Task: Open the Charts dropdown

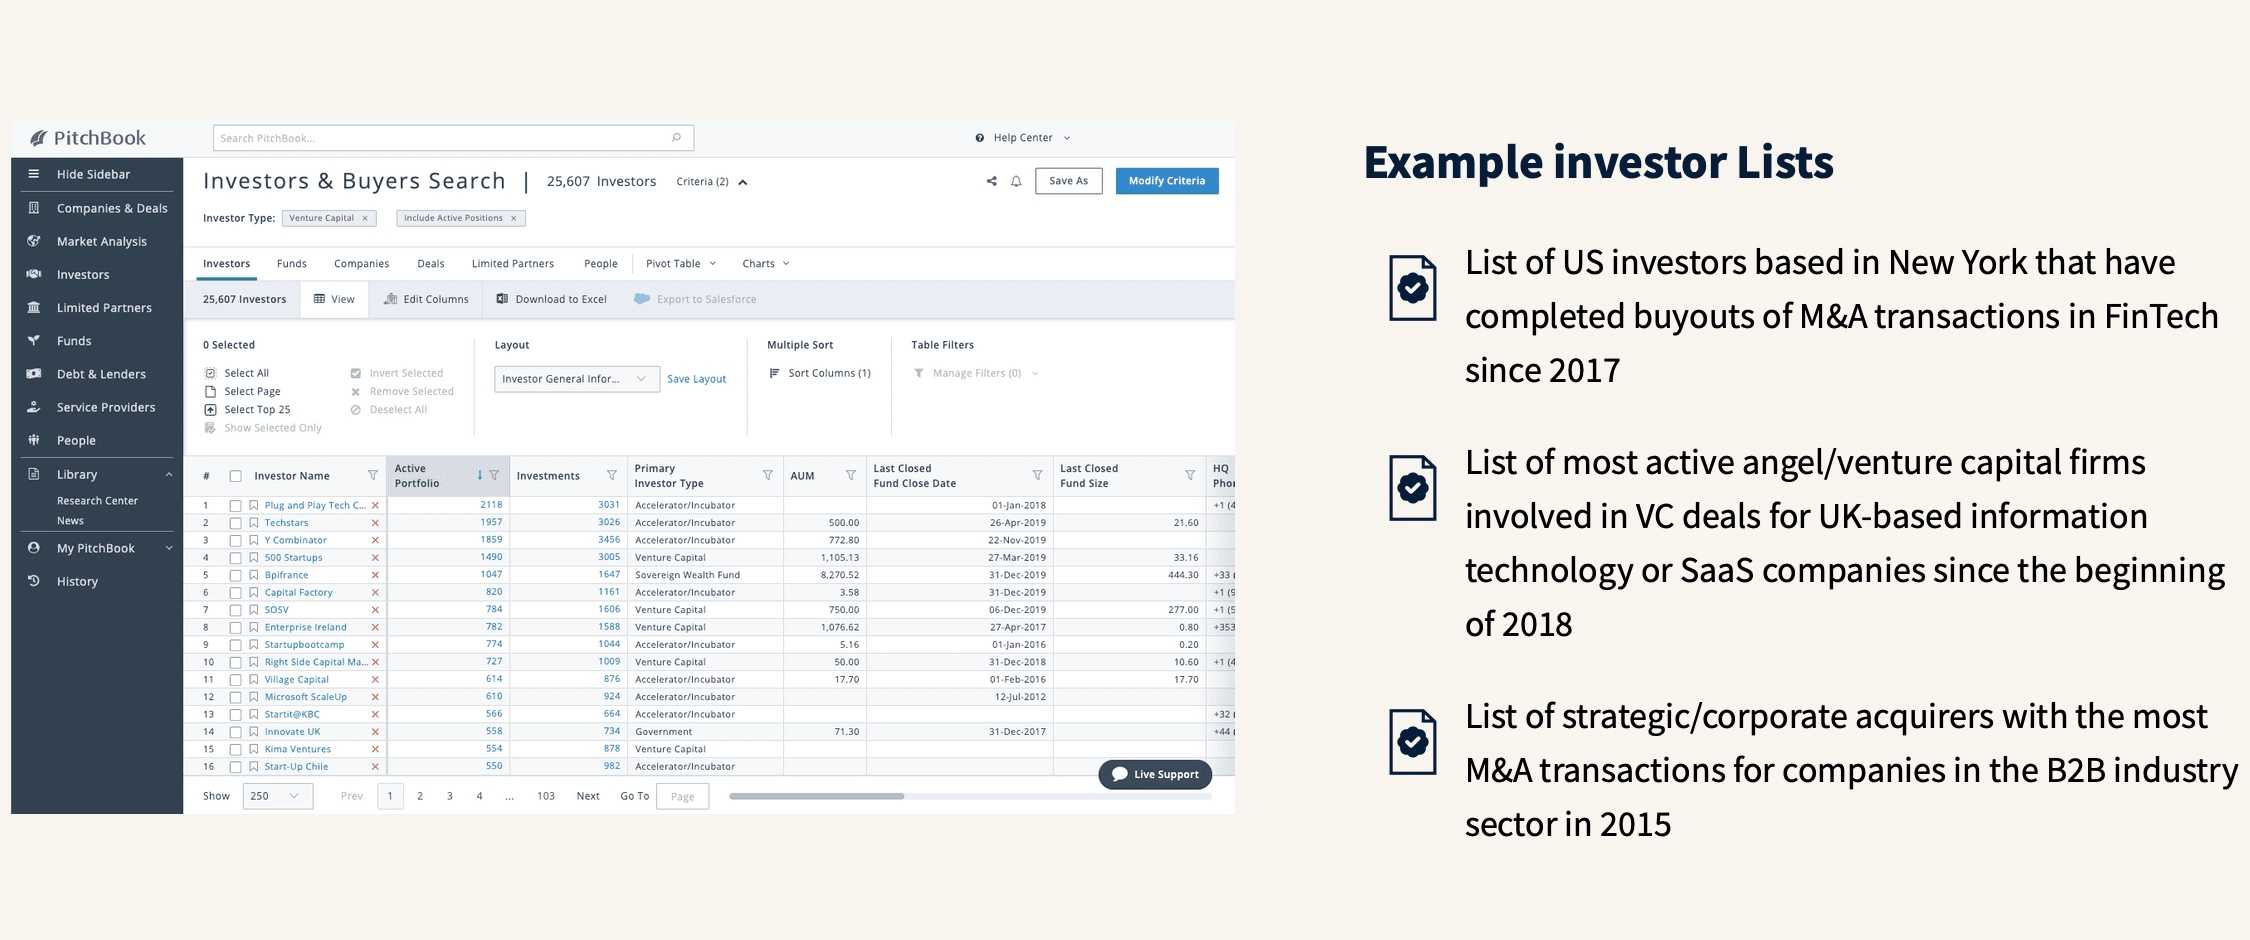Action: (766, 264)
